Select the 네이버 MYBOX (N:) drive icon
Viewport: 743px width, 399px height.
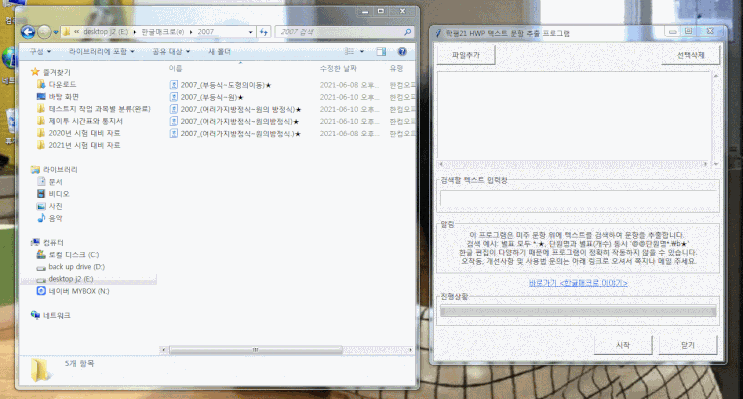click(41, 291)
